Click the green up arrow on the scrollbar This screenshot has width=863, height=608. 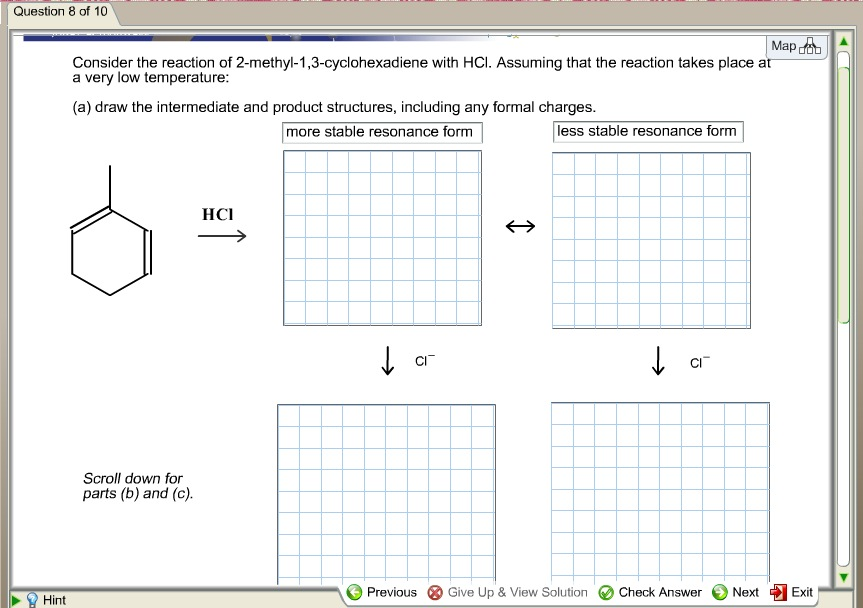pos(845,41)
